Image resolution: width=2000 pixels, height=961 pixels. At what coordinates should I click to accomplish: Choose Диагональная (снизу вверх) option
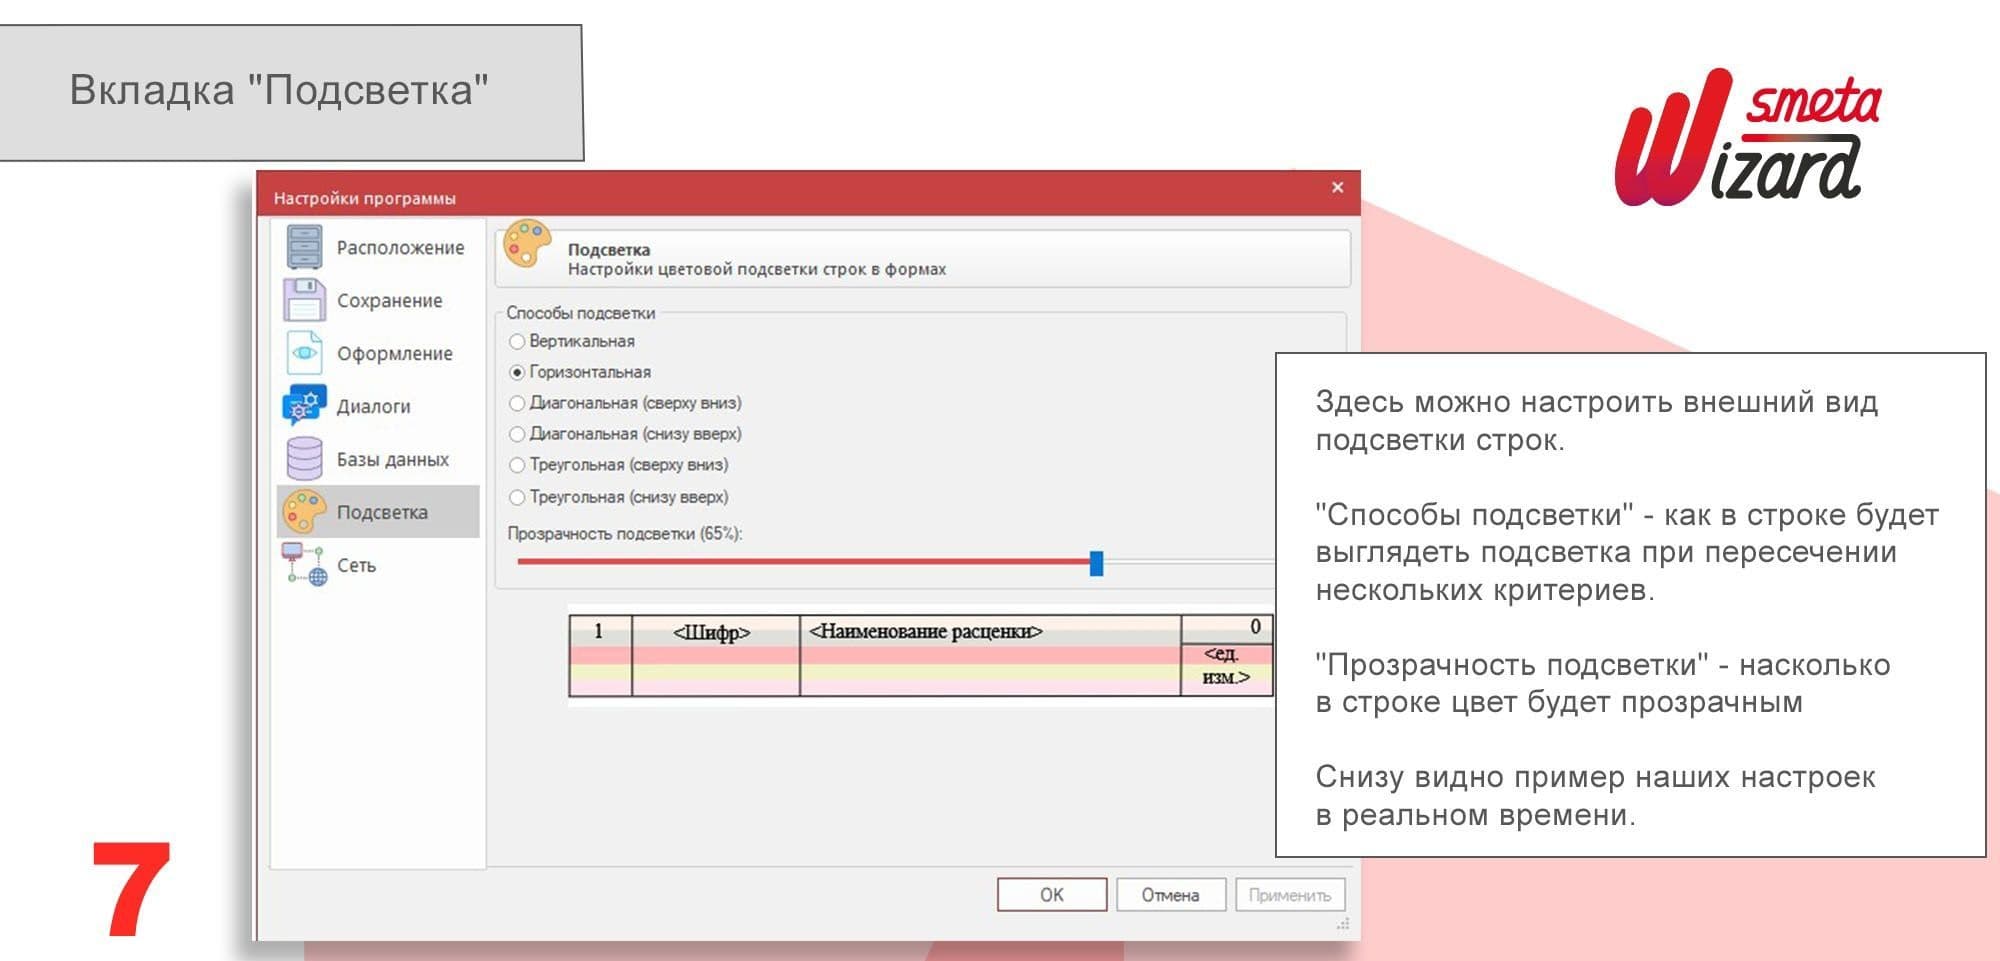[517, 435]
